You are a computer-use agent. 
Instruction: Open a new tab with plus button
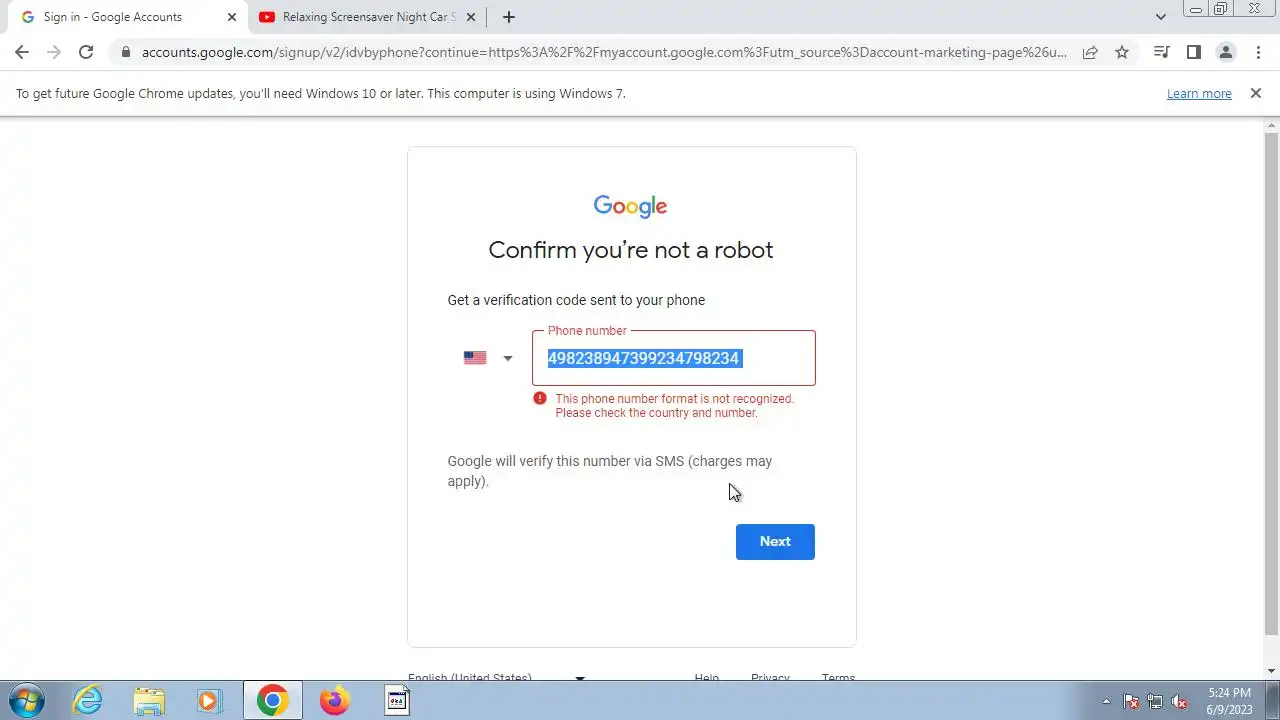pyautogui.click(x=508, y=17)
